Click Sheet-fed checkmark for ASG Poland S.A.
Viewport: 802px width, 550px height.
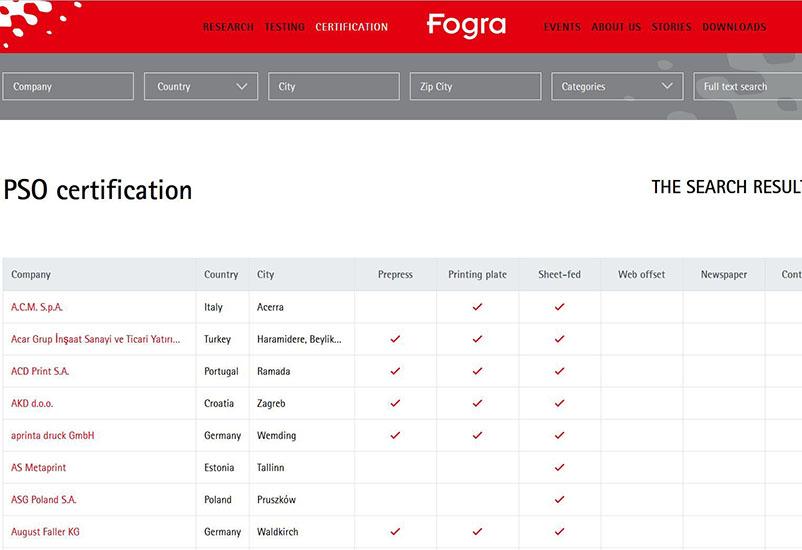point(559,499)
